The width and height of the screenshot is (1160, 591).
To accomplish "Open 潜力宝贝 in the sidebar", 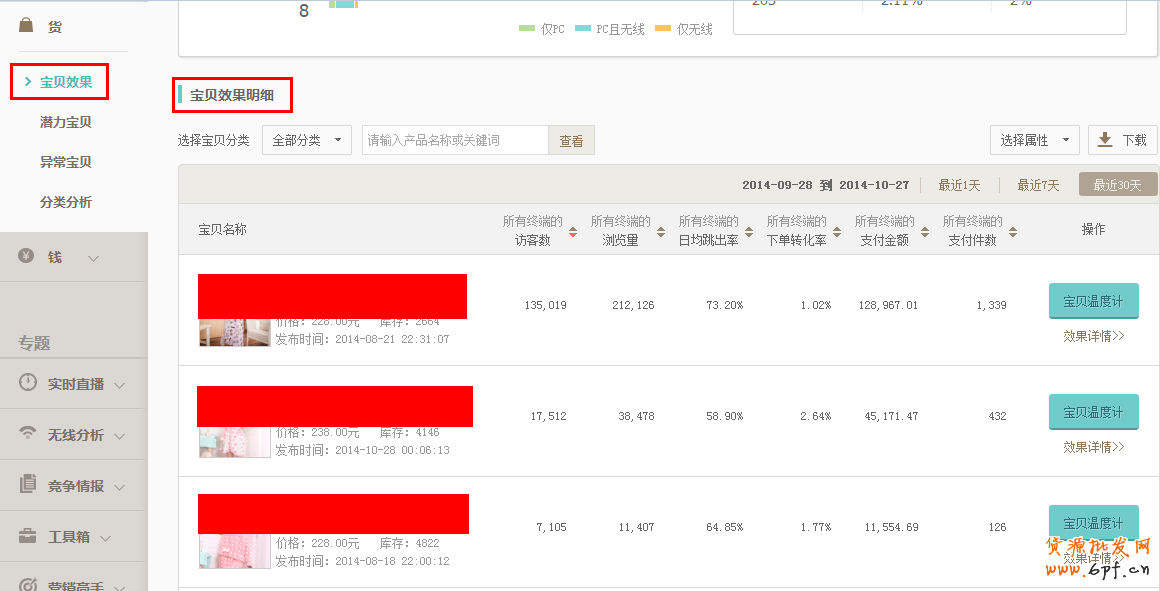I will [66, 122].
